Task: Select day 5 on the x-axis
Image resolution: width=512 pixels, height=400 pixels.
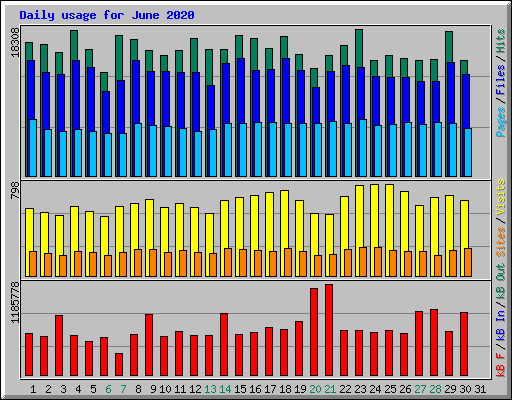Action: click(93, 389)
